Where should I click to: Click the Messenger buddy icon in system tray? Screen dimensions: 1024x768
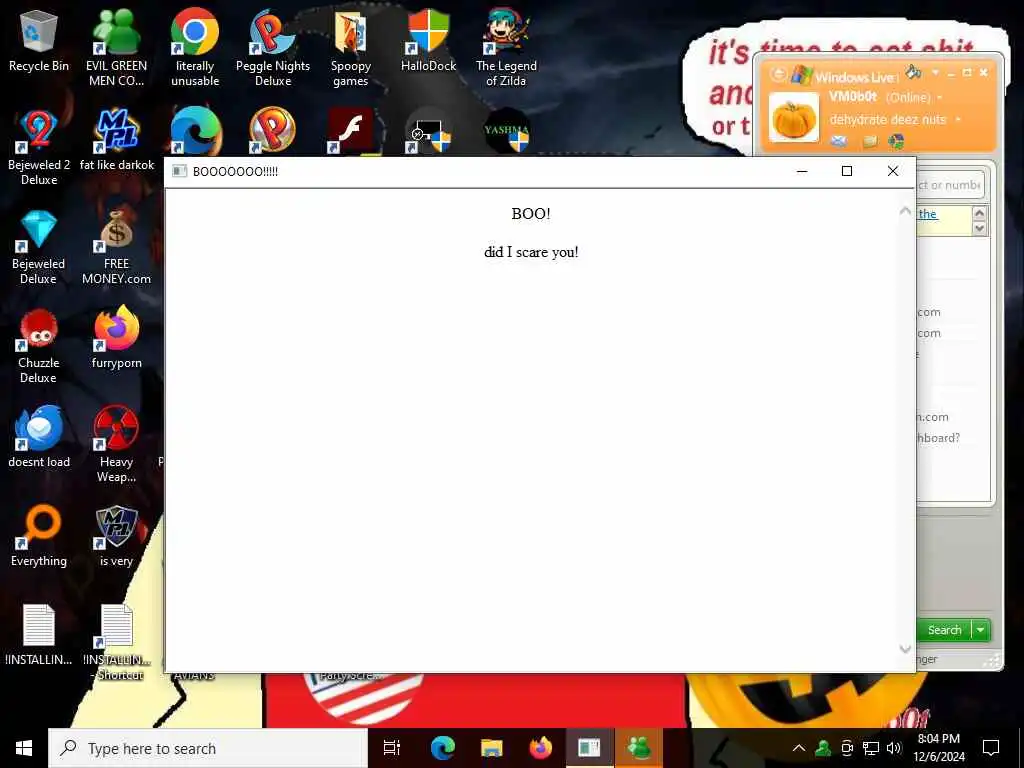point(824,748)
